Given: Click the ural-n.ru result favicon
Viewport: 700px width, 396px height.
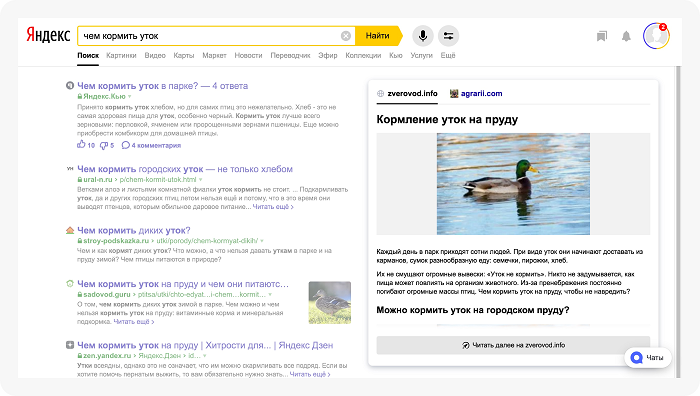Looking at the screenshot, I should (x=70, y=169).
